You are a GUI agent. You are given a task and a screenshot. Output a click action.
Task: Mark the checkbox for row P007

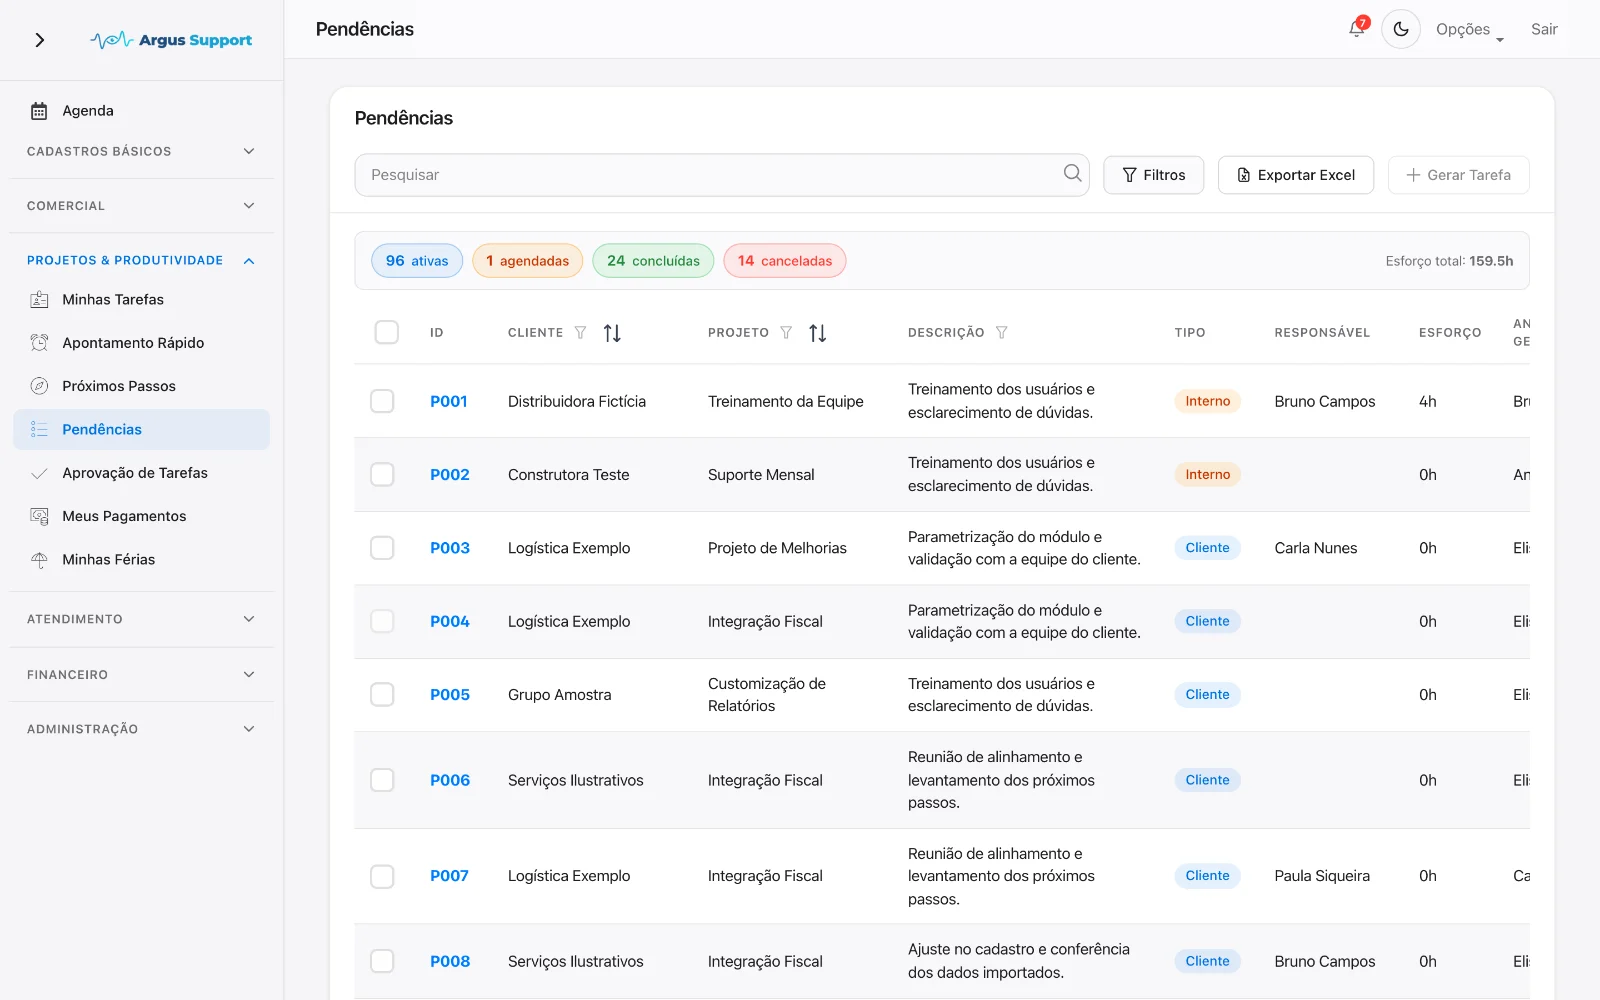click(382, 876)
